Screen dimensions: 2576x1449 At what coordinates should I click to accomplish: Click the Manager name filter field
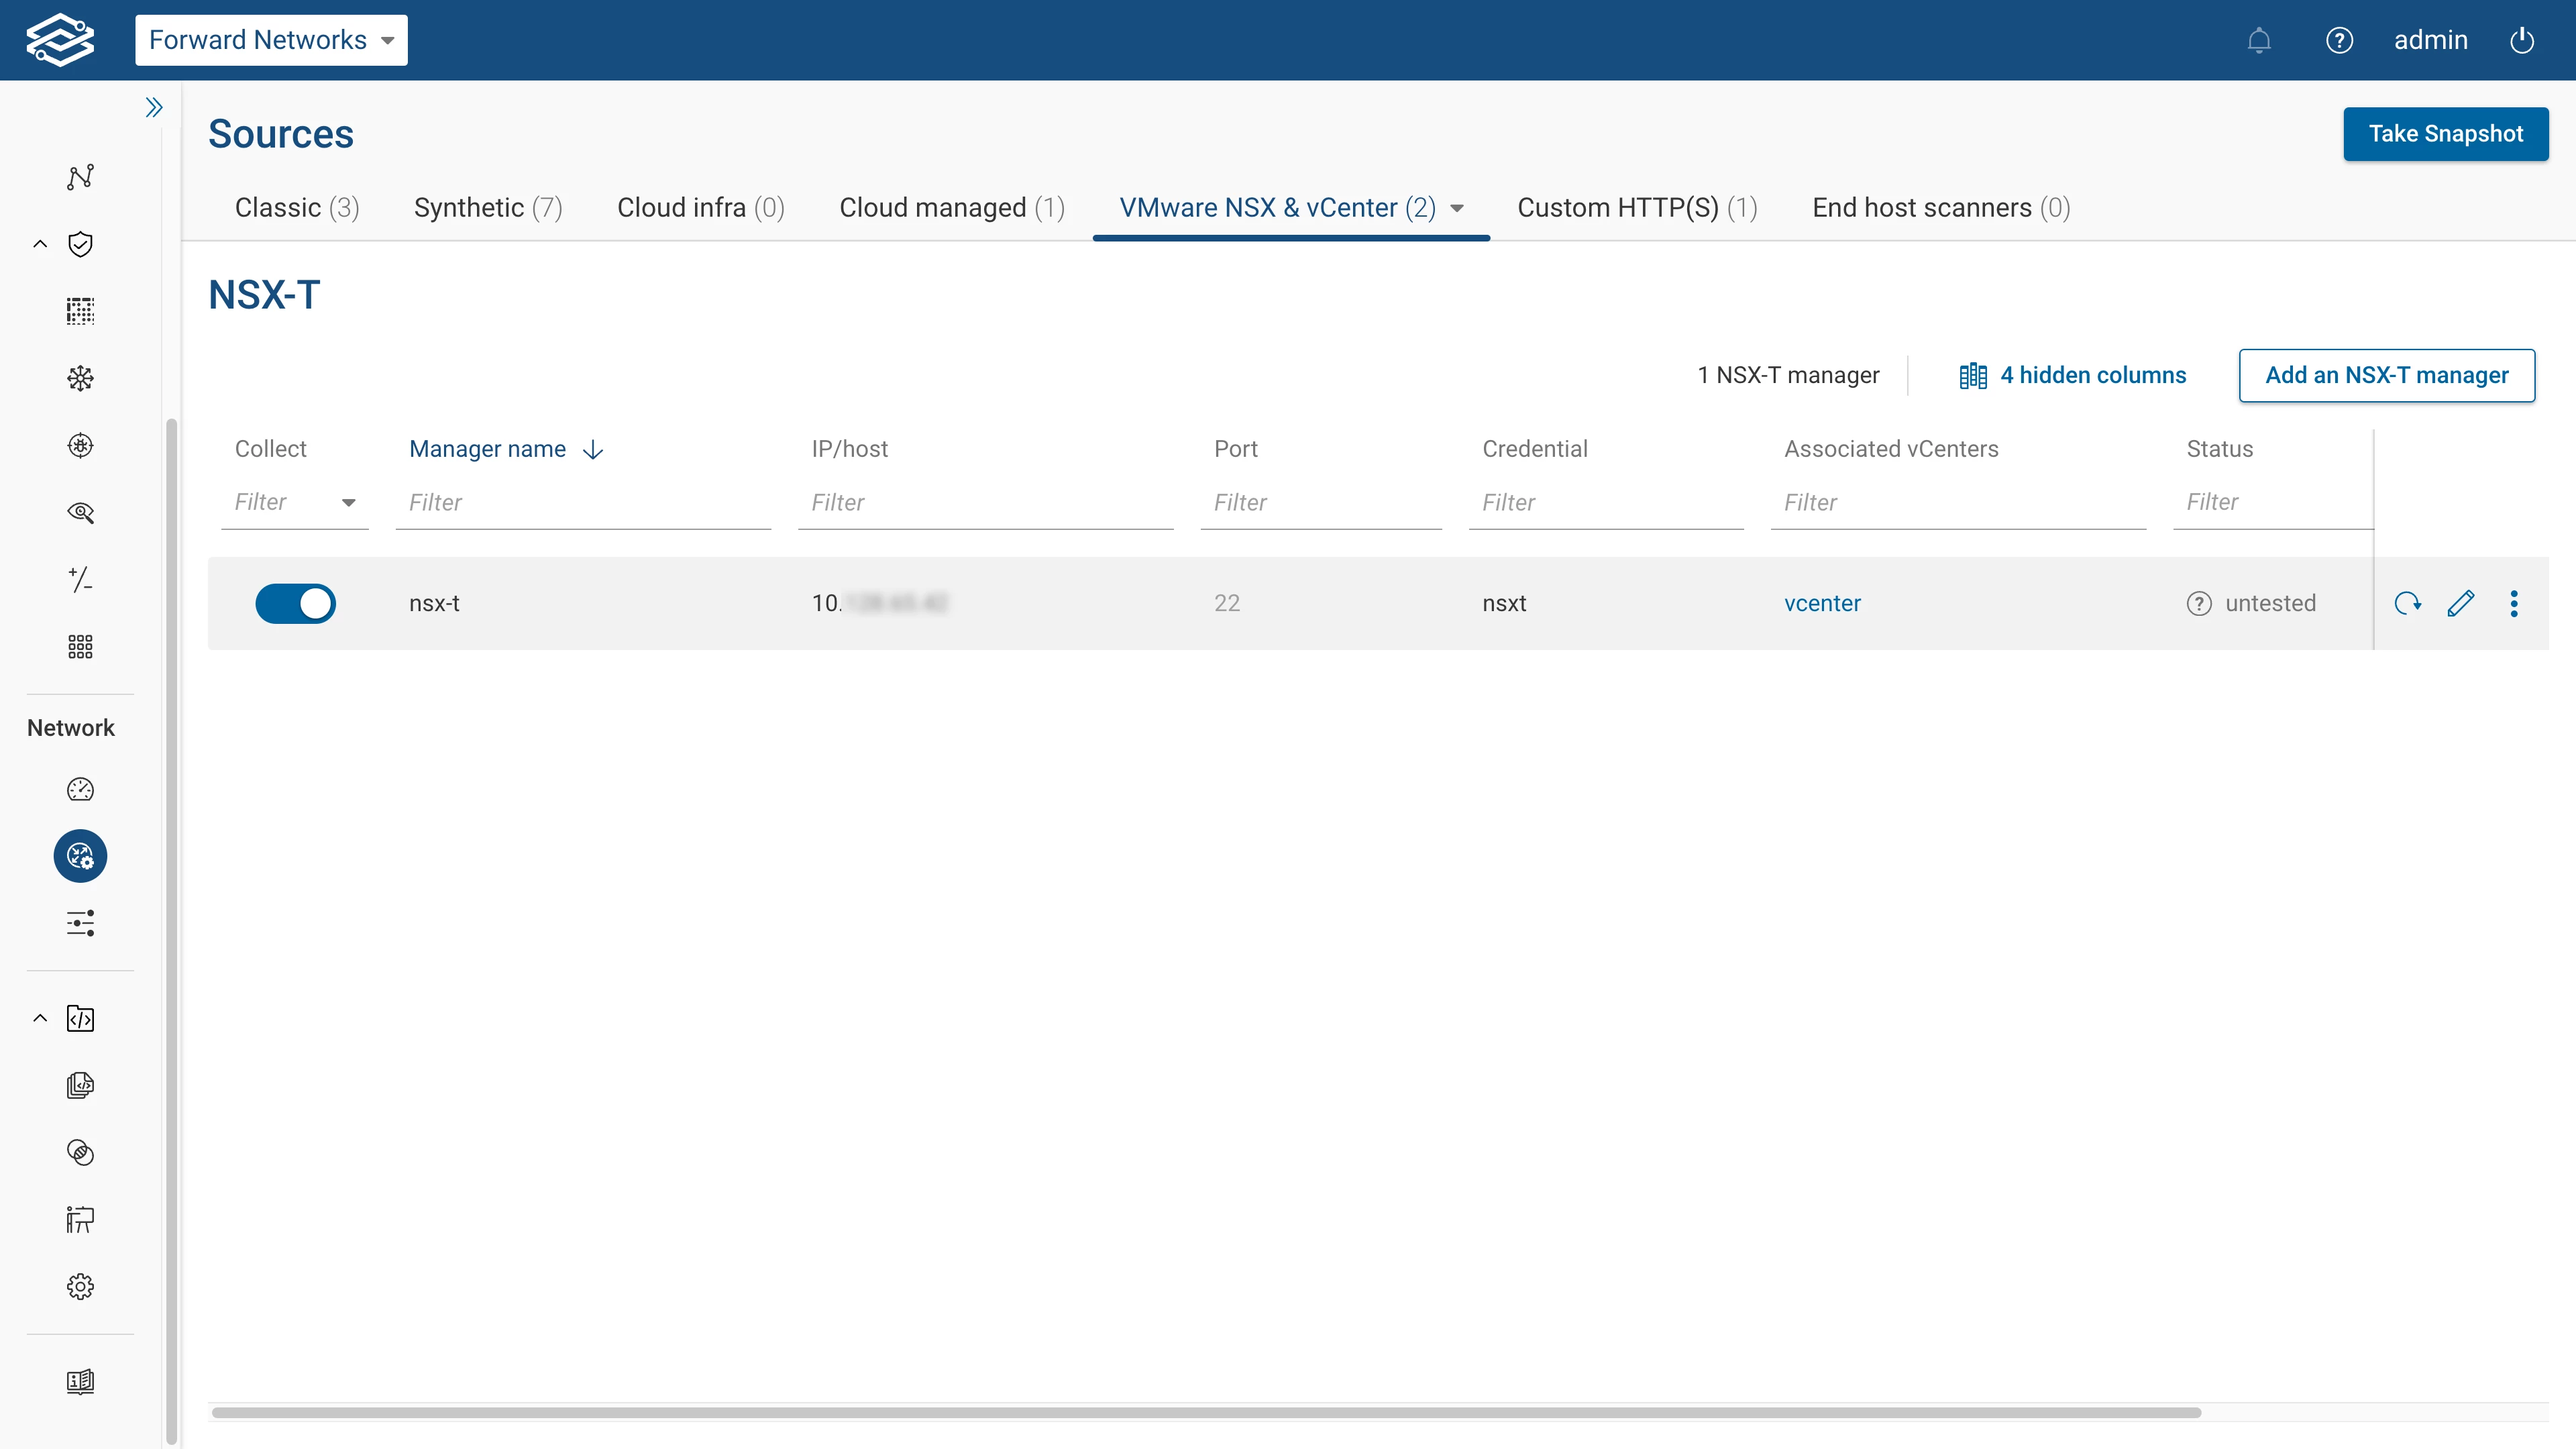583,502
